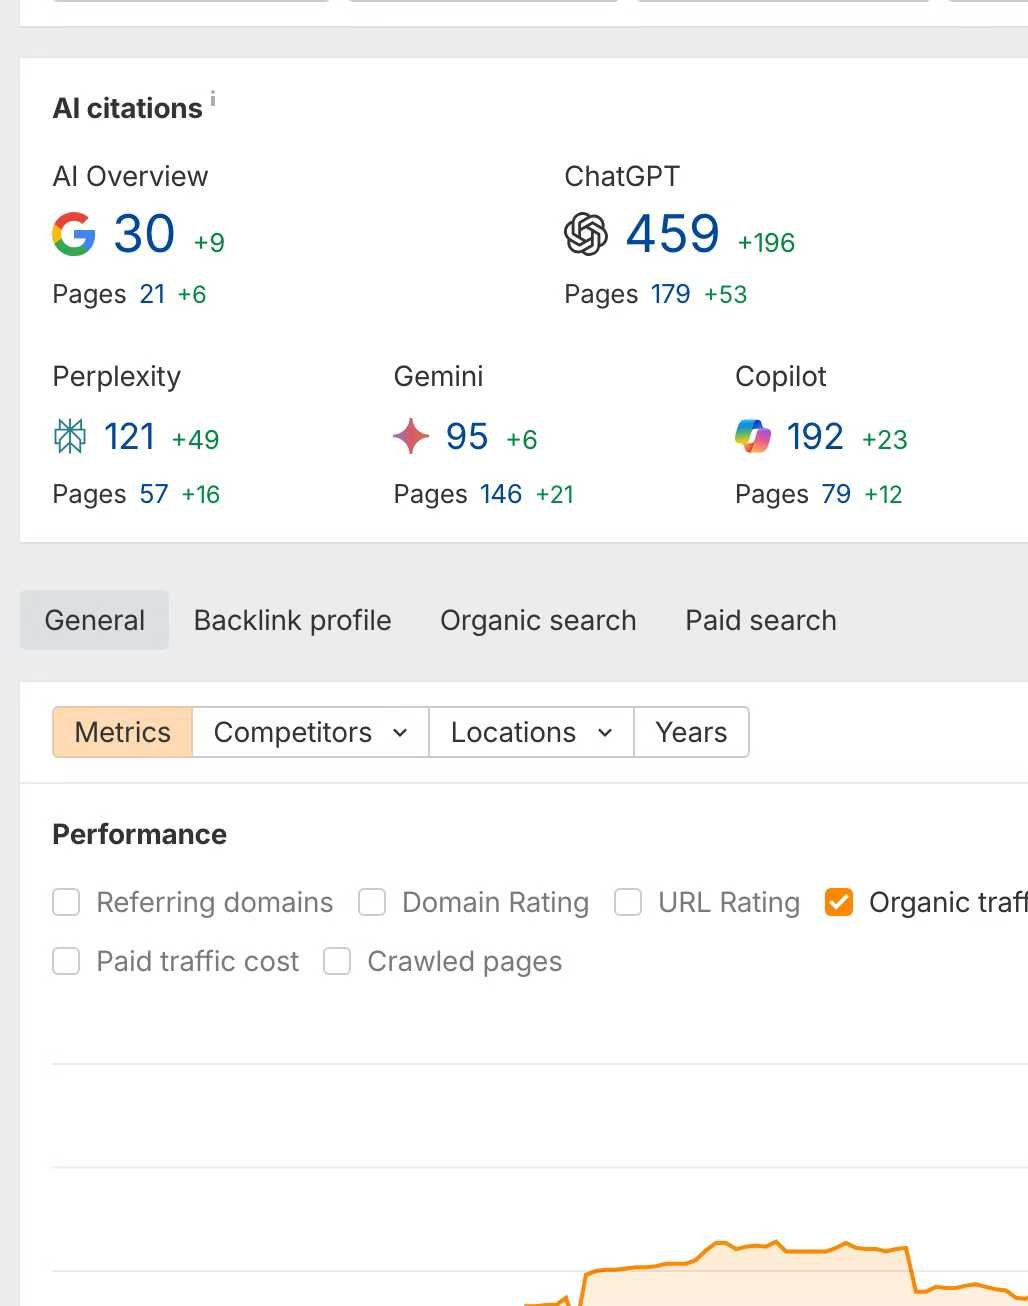The height and width of the screenshot is (1306, 1028).
Task: Switch to the Backlink profile tab
Action: (292, 620)
